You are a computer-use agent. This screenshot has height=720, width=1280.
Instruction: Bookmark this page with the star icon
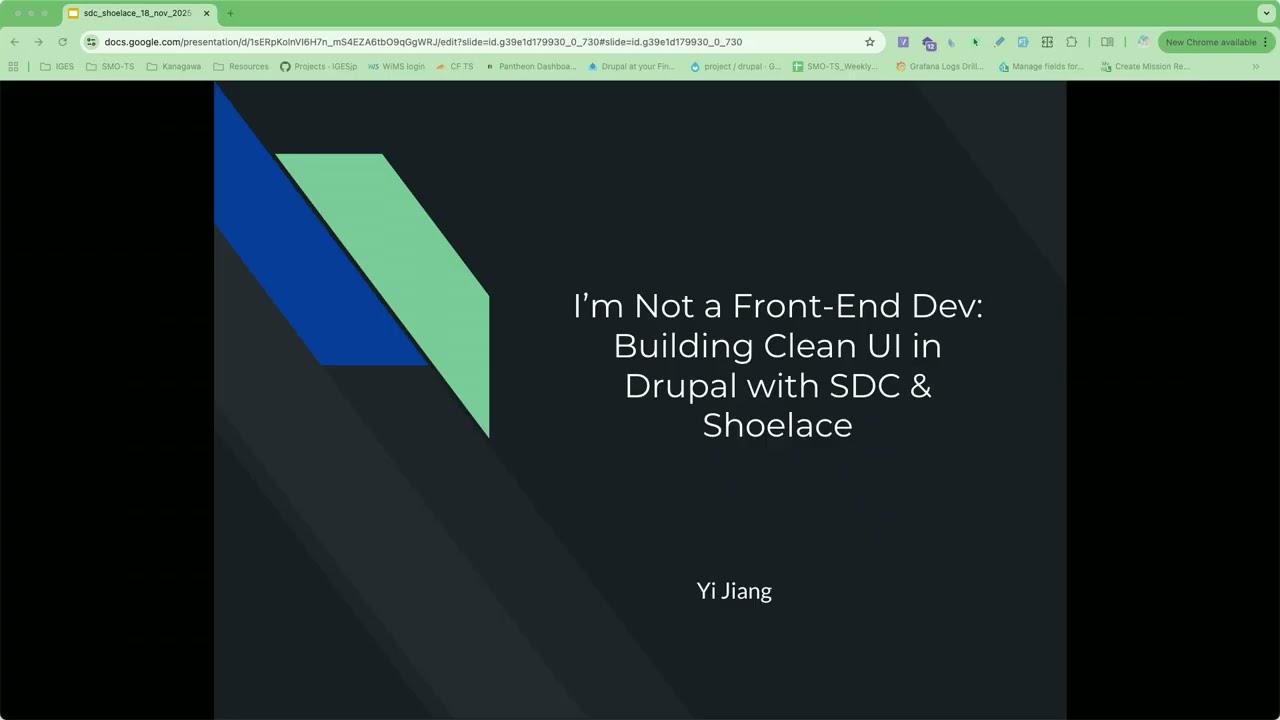pos(870,42)
